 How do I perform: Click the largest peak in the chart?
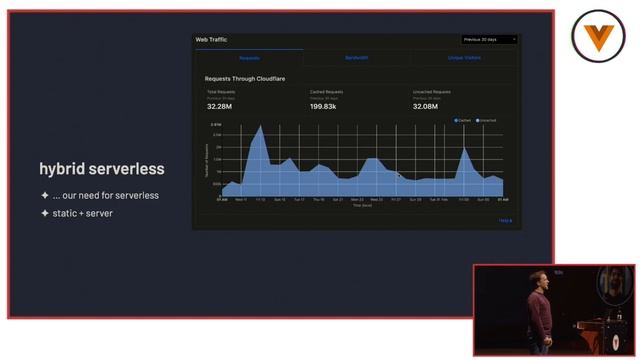260,126
